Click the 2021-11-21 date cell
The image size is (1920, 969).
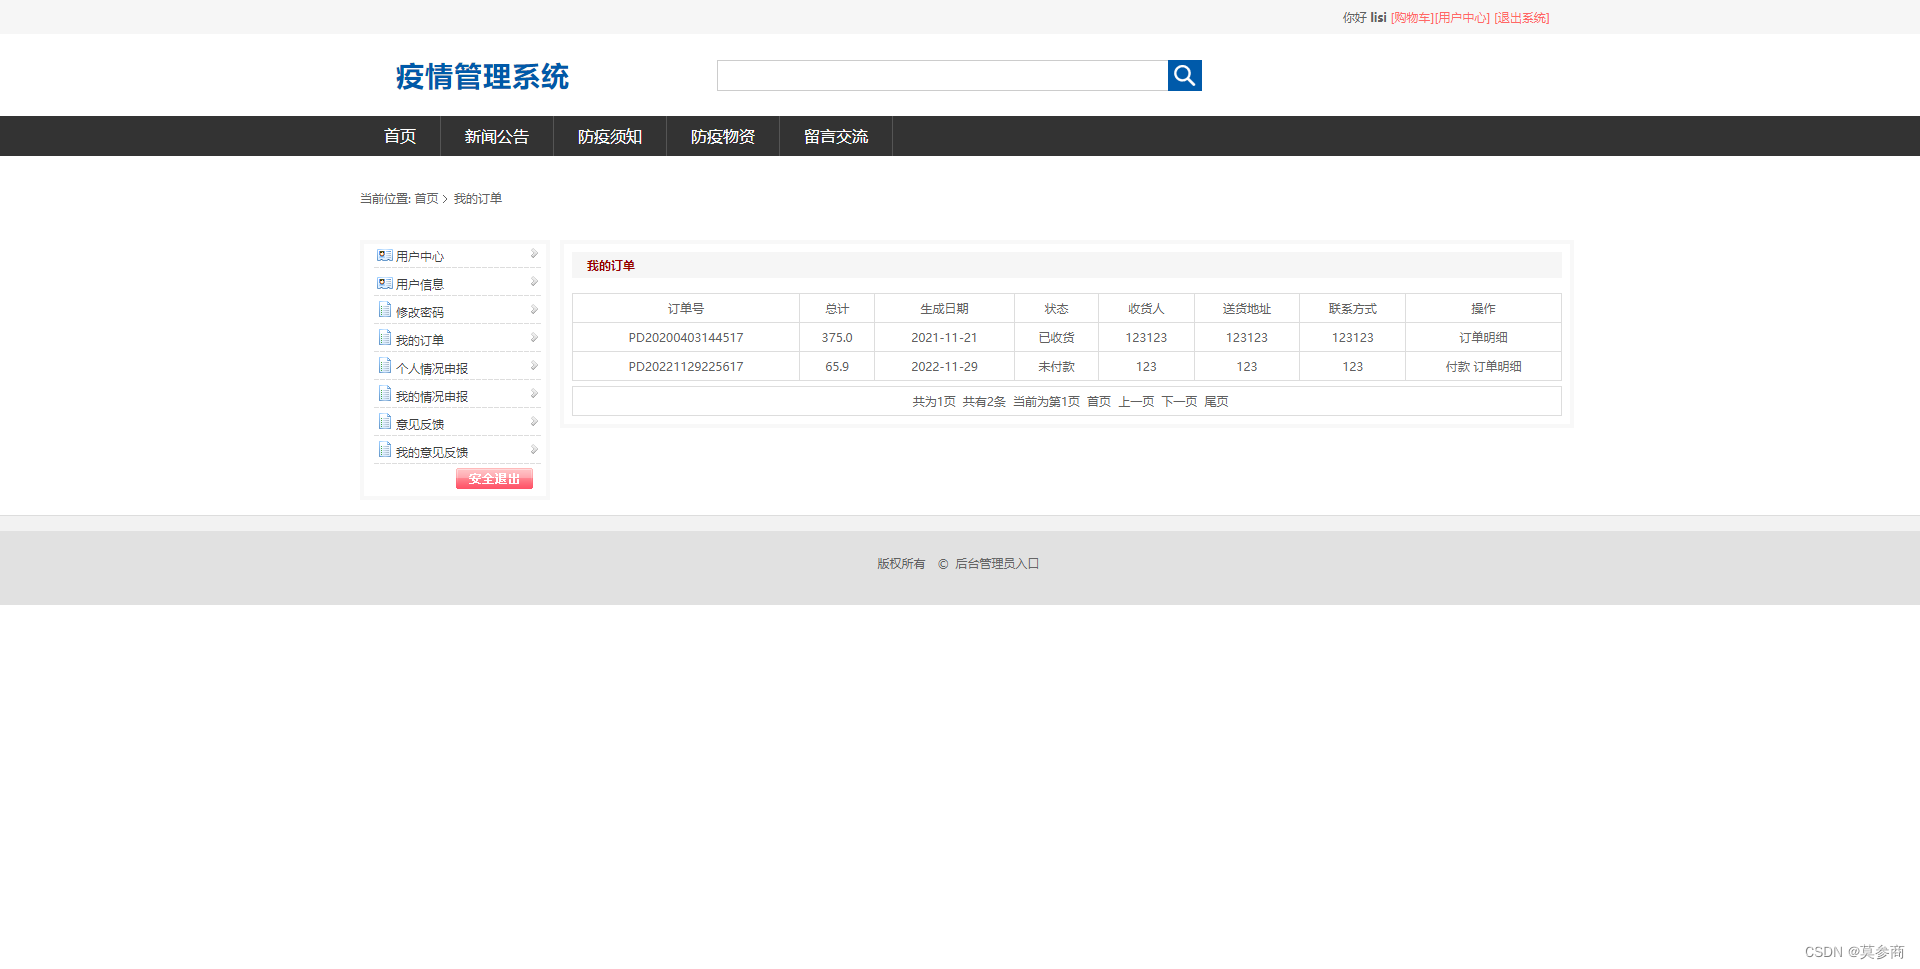(944, 338)
